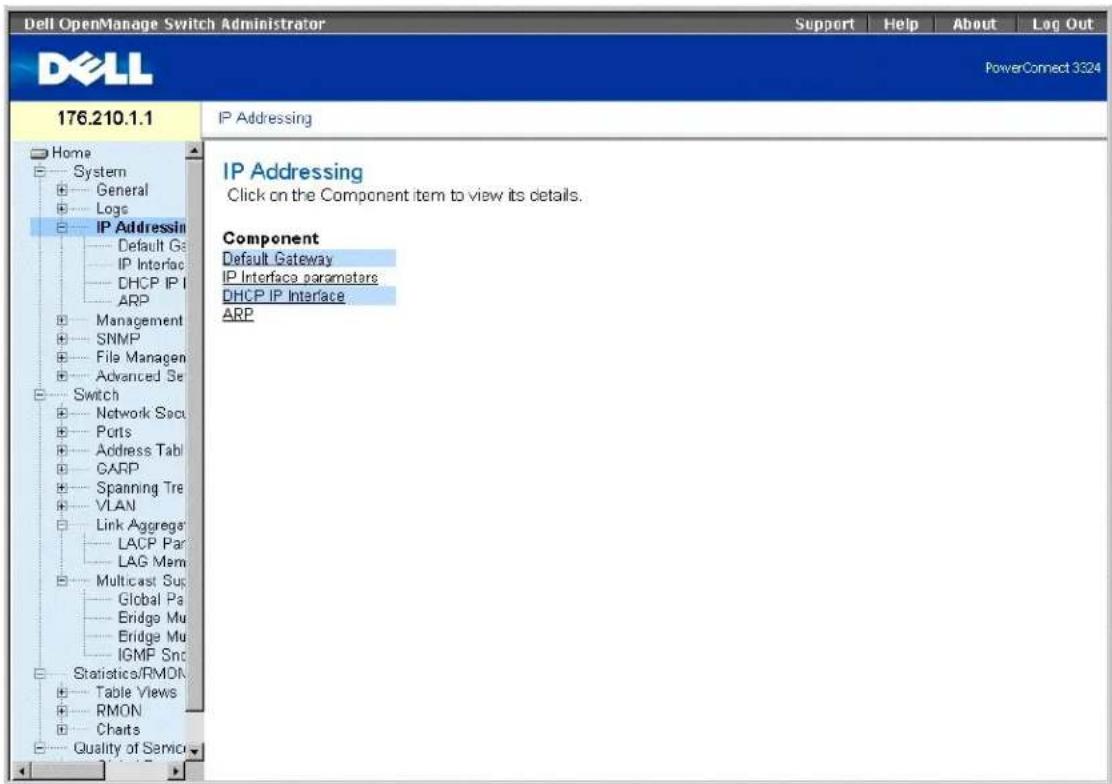
Task: Collapse the IP Addressing tree node
Action: 62,228
